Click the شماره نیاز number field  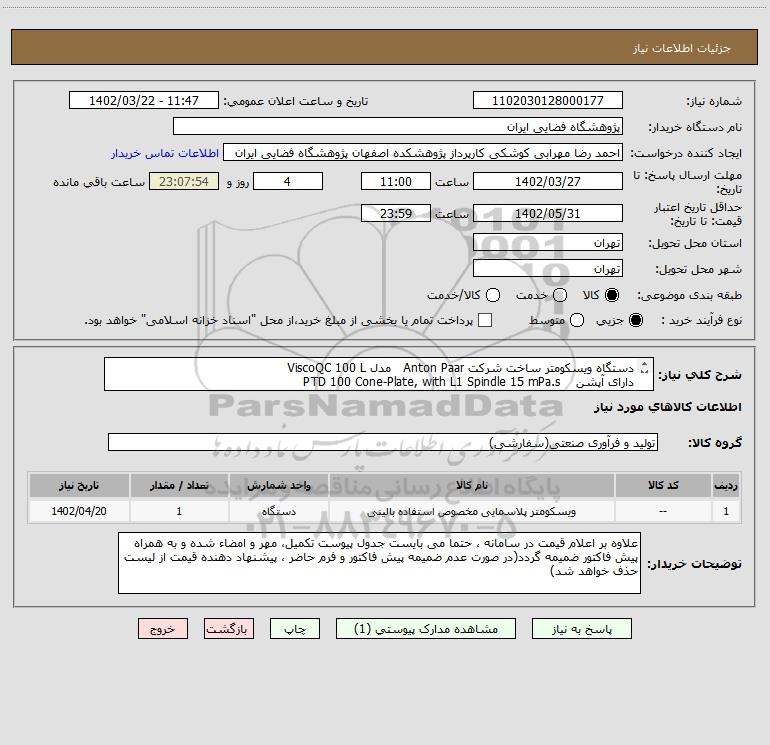(x=548, y=101)
